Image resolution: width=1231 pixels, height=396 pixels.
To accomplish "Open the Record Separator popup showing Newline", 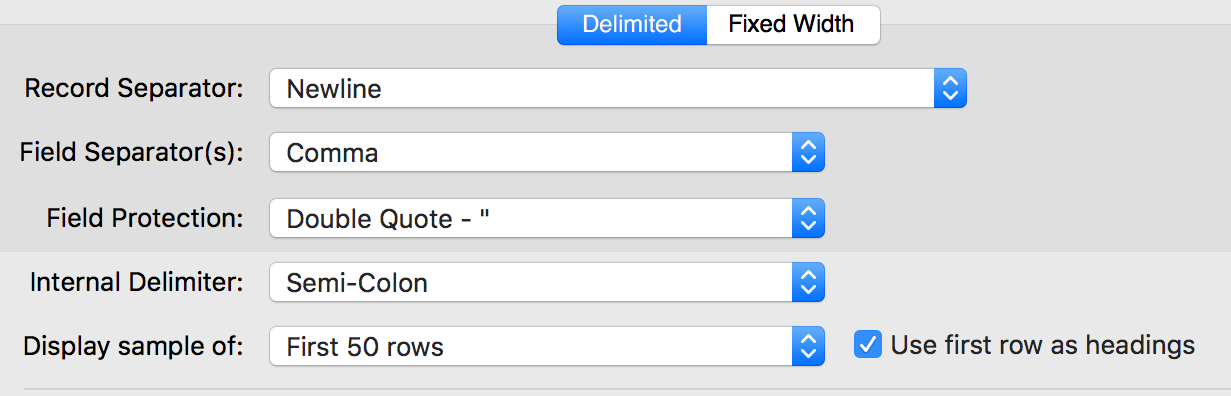I will (618, 89).
